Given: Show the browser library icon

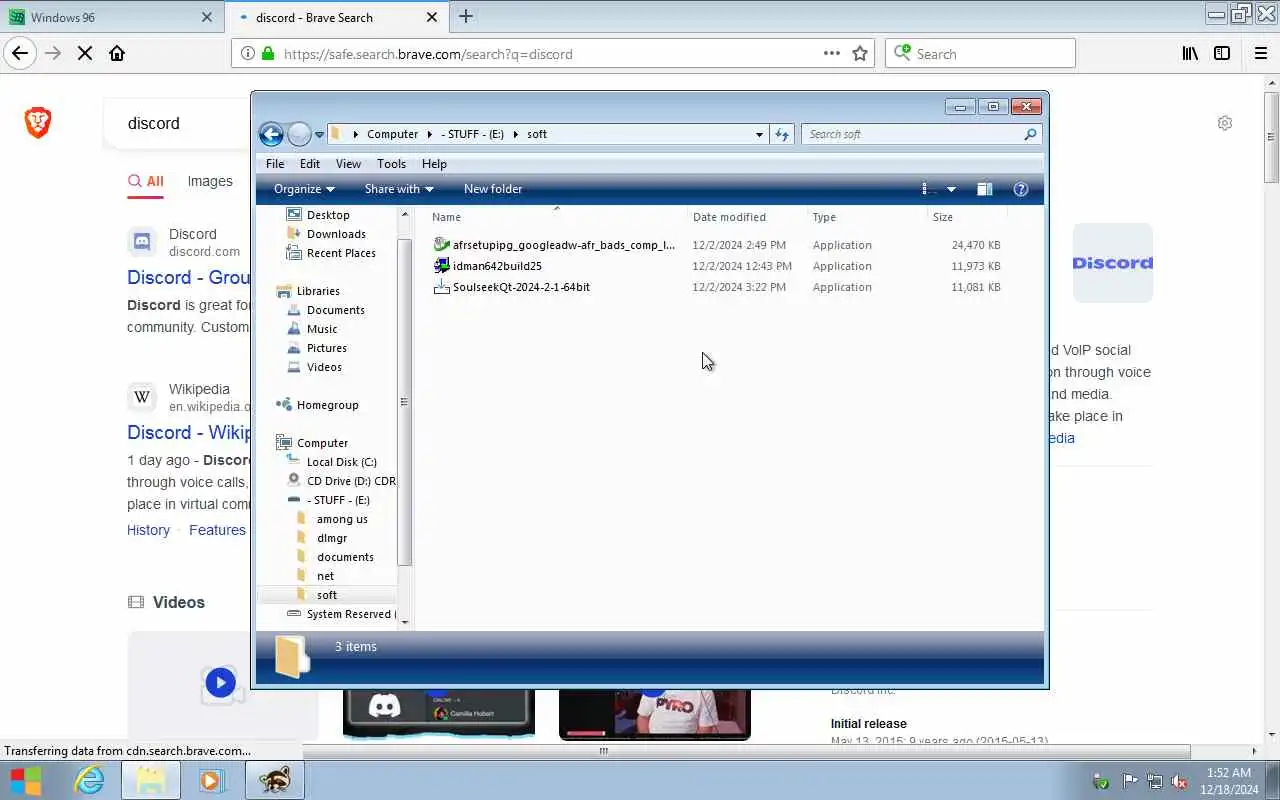Looking at the screenshot, I should tap(1190, 54).
